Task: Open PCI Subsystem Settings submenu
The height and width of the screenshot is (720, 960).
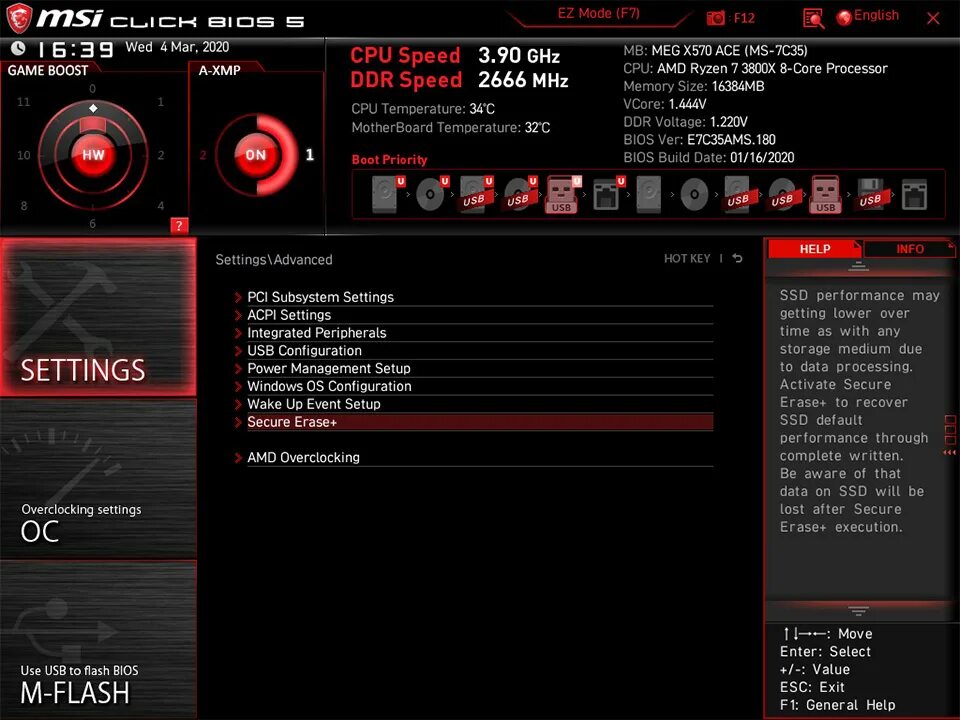Action: coord(474,297)
